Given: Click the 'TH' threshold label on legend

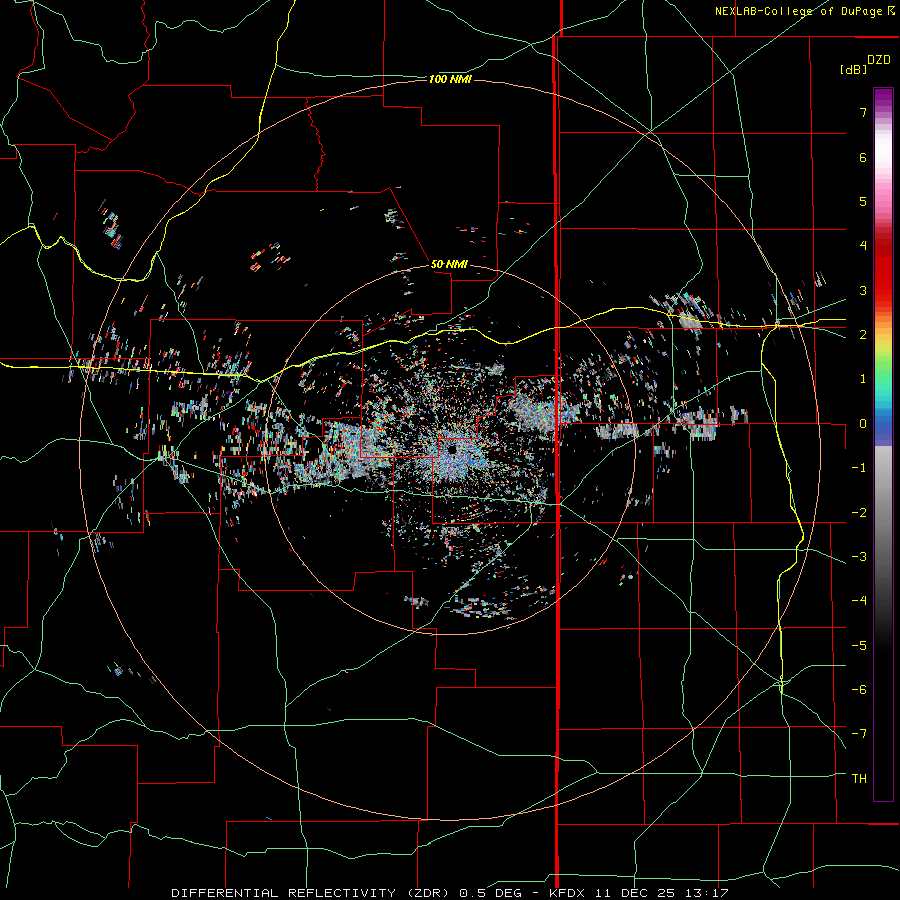Looking at the screenshot, I should (859, 778).
